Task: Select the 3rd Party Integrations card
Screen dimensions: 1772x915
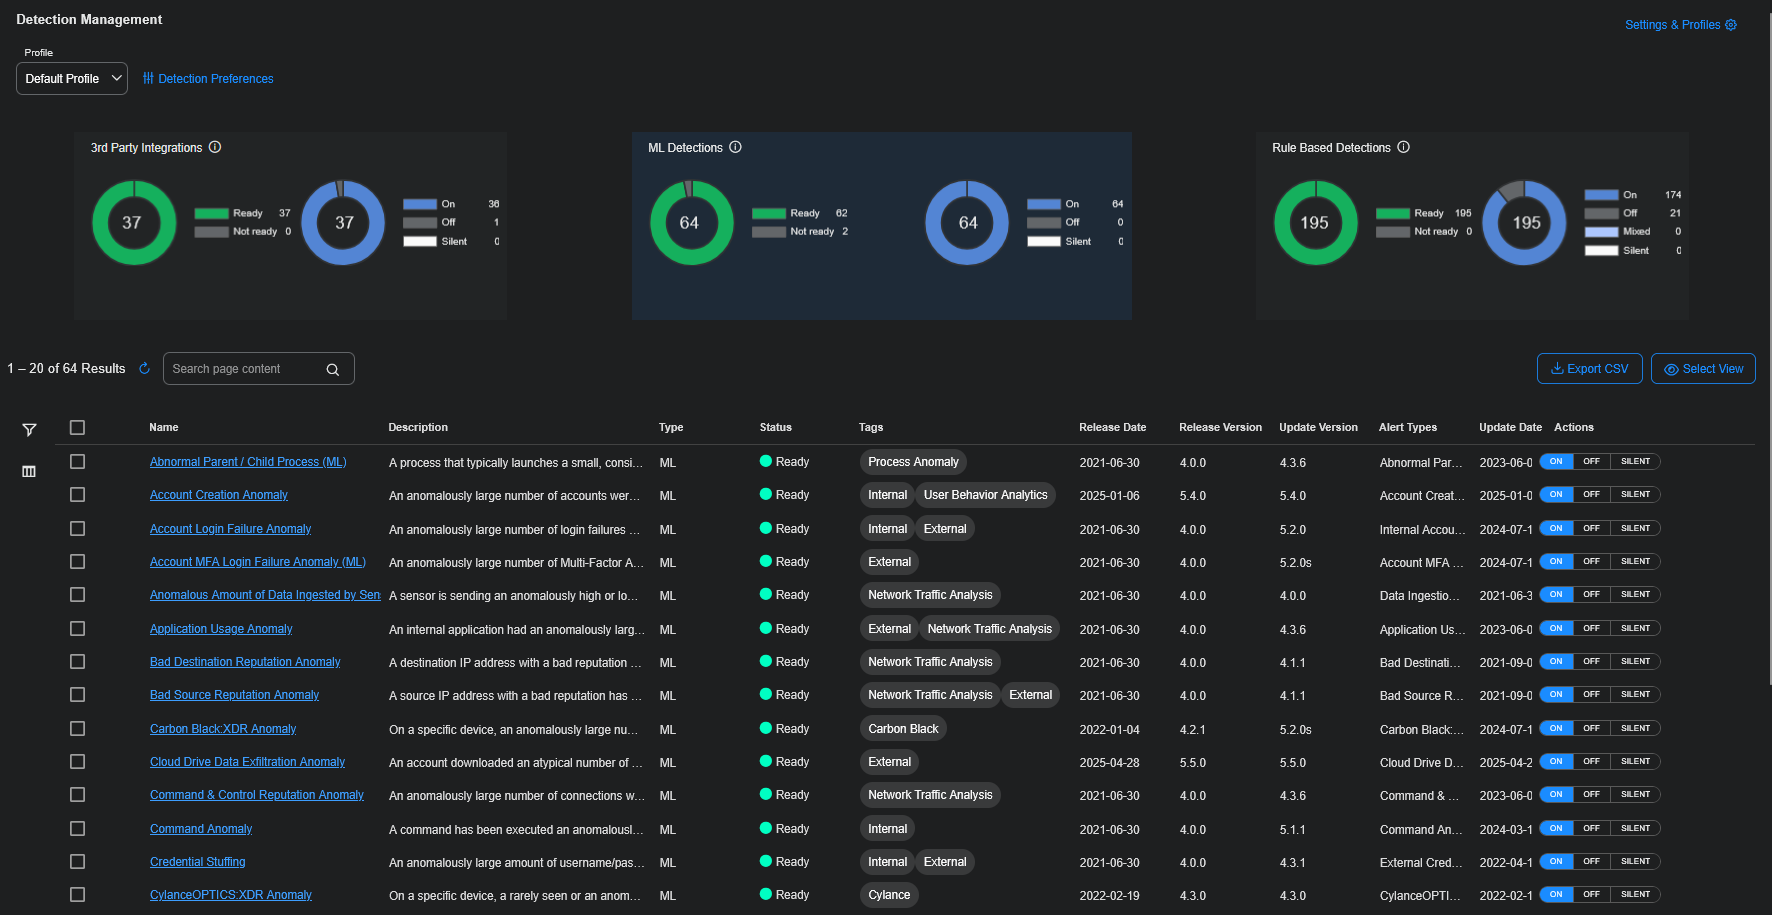Action: pyautogui.click(x=290, y=226)
